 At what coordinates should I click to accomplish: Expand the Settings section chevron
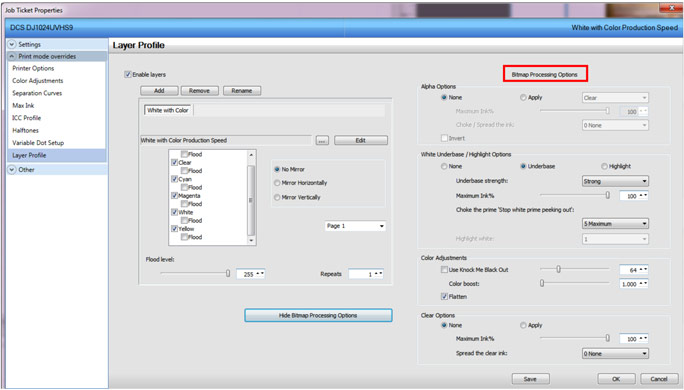pyautogui.click(x=12, y=44)
